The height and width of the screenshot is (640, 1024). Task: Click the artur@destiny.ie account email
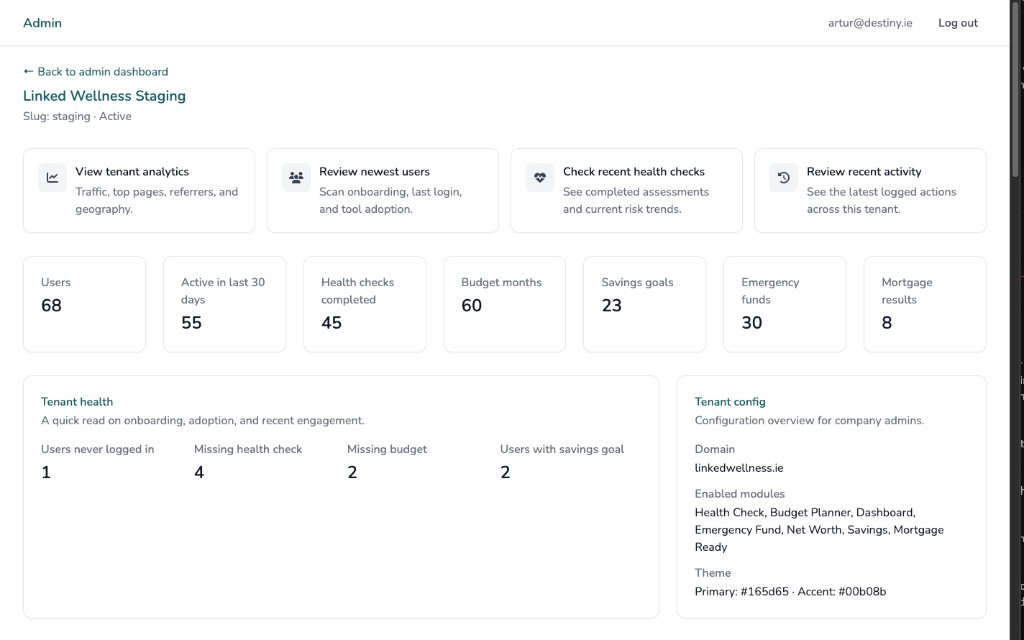click(870, 23)
